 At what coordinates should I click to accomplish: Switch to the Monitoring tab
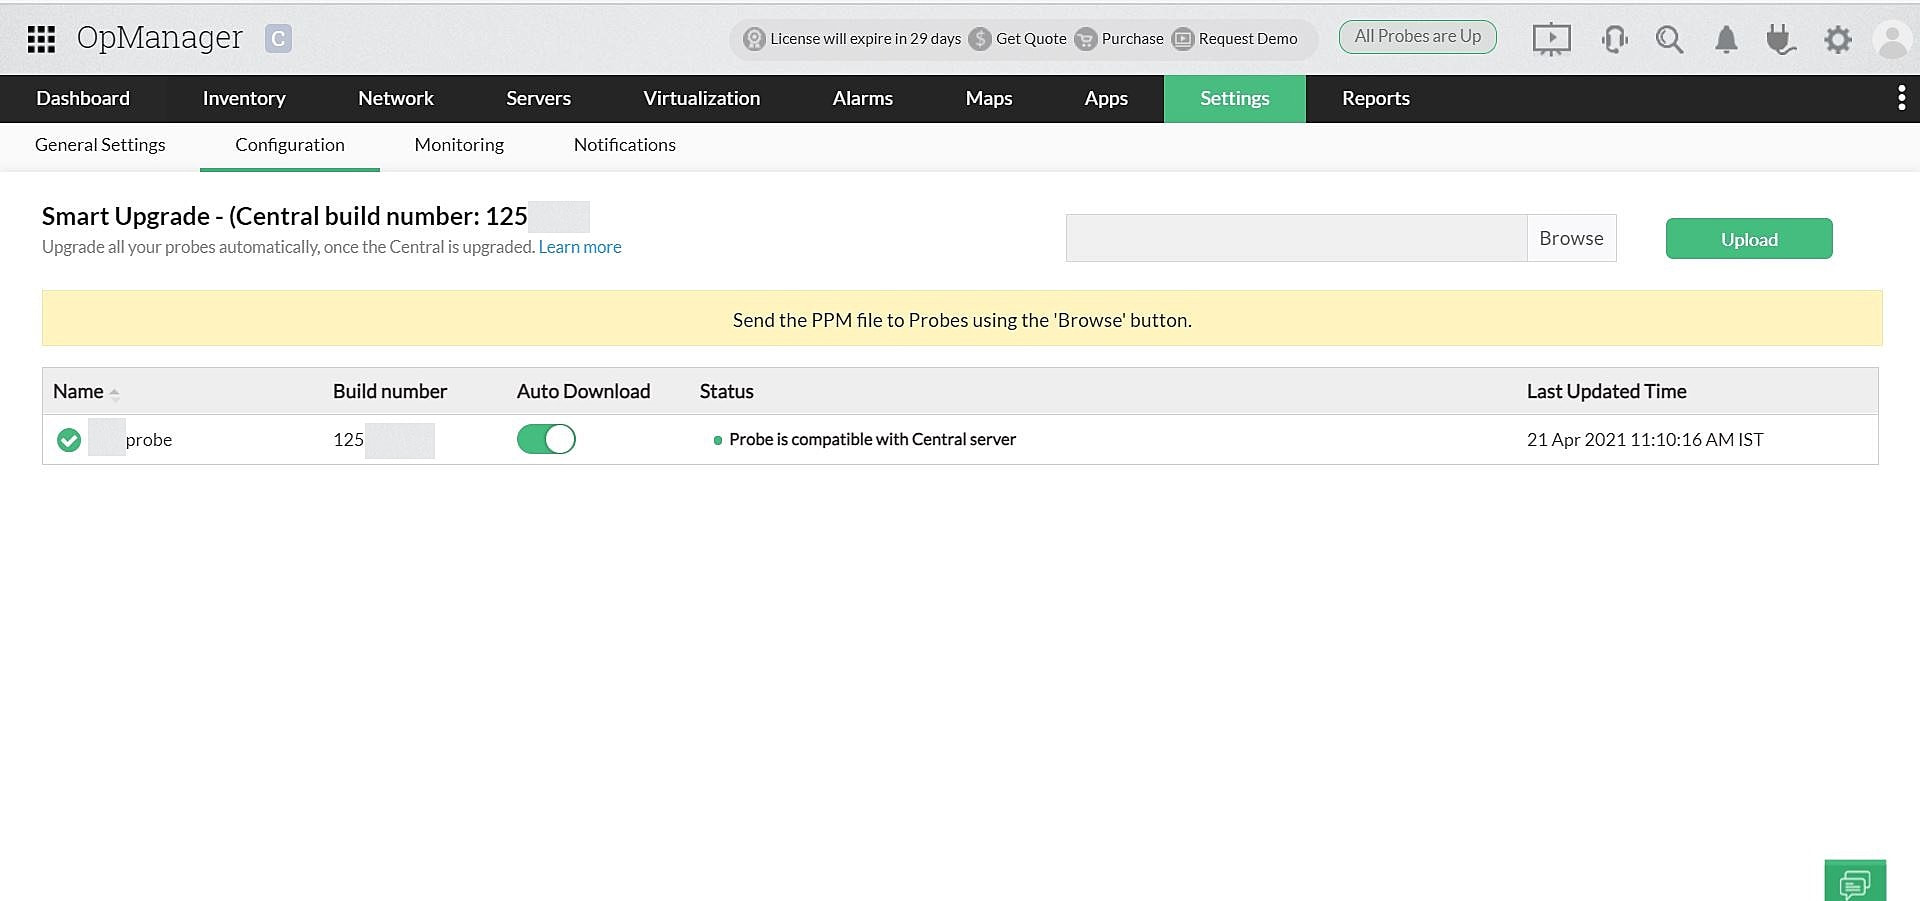click(459, 145)
